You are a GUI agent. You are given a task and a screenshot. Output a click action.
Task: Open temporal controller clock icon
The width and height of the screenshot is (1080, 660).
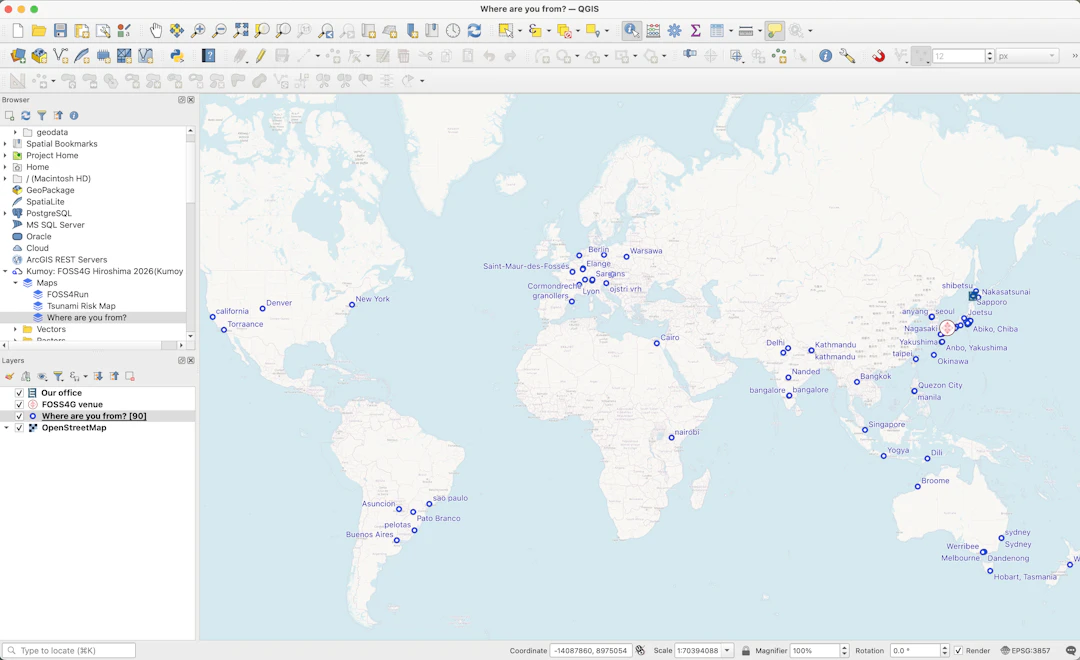pyautogui.click(x=453, y=30)
